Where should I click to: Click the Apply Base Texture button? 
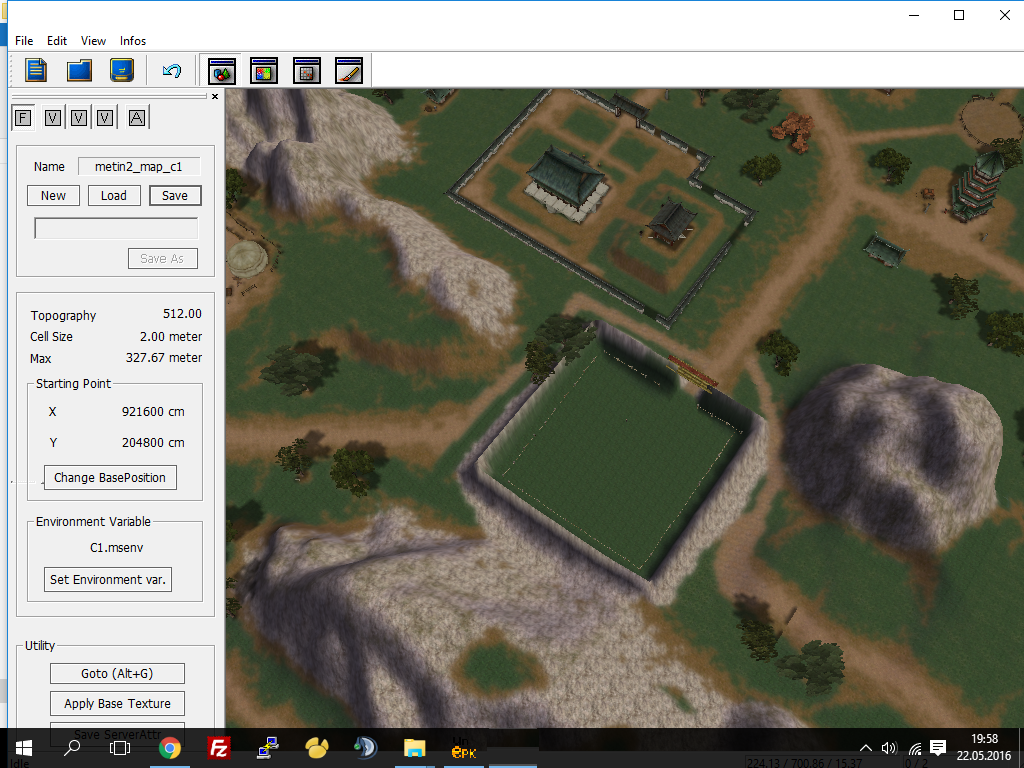[x=117, y=703]
